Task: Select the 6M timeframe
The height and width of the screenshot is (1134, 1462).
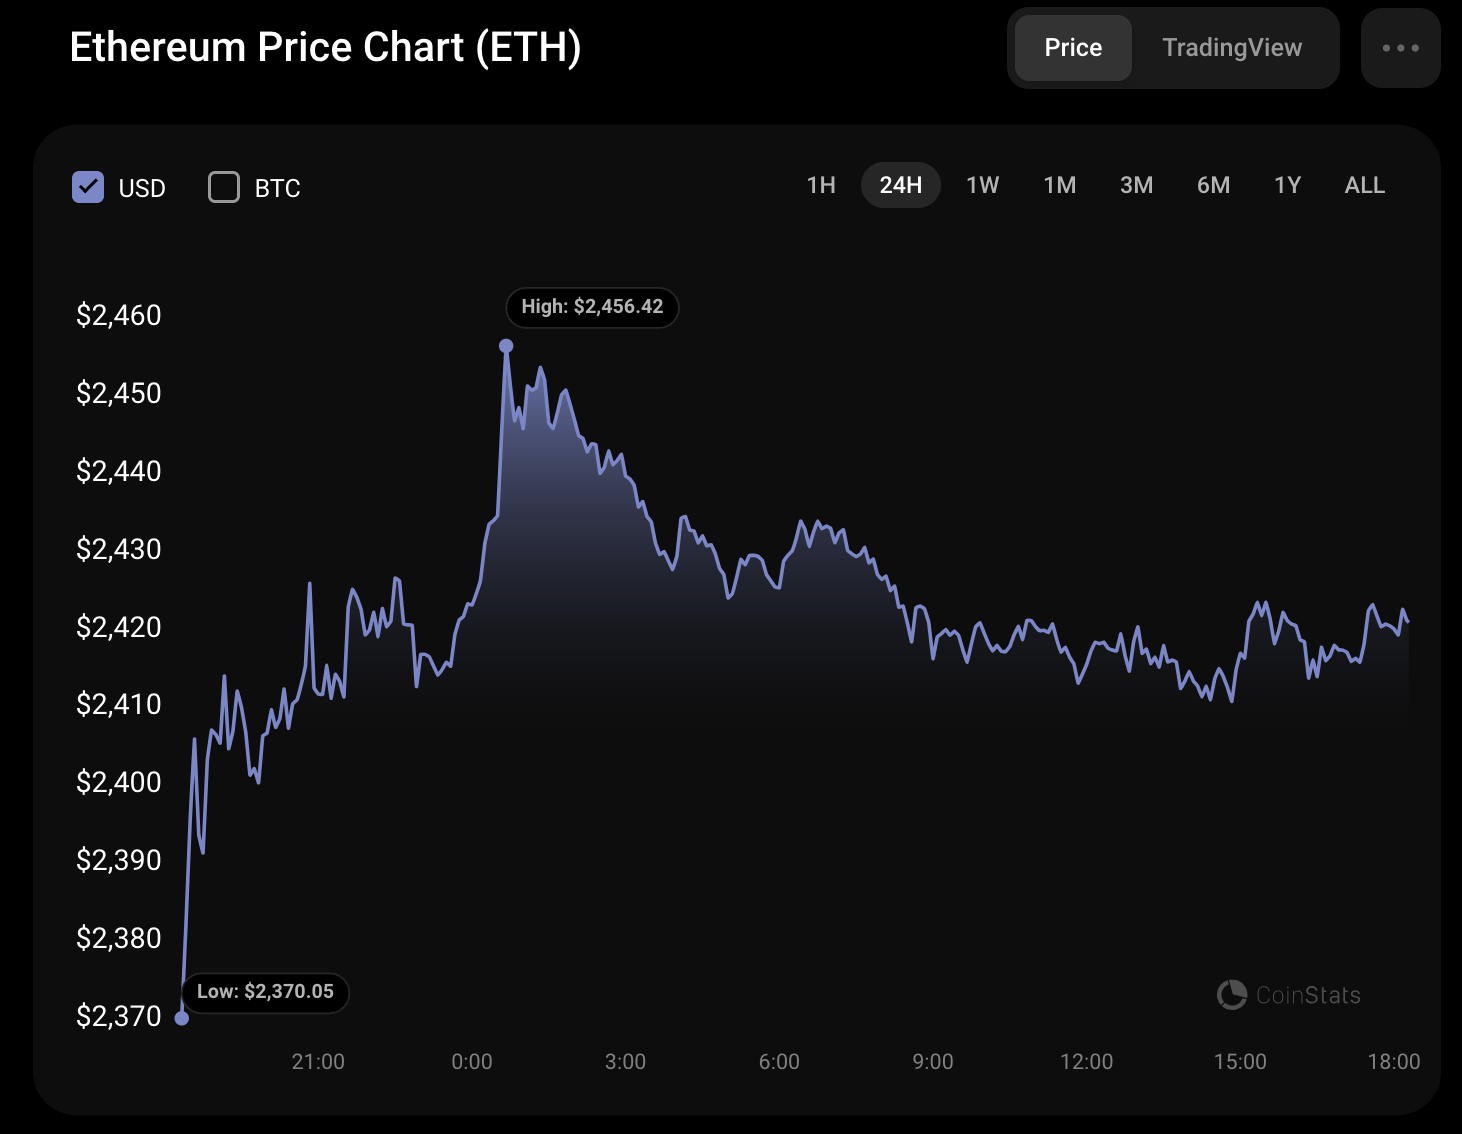Action: pyautogui.click(x=1213, y=185)
